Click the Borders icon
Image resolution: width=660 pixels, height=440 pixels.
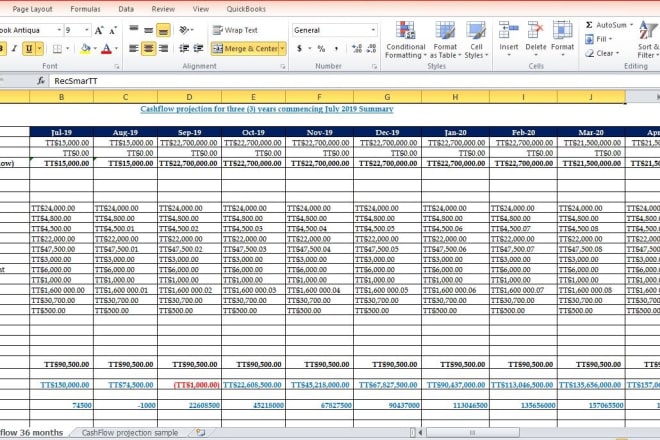tap(57, 49)
